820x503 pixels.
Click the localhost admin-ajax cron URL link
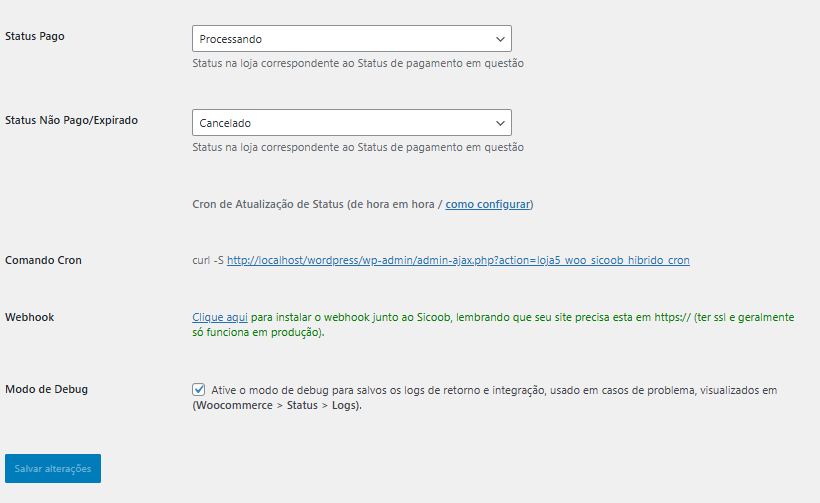458,260
